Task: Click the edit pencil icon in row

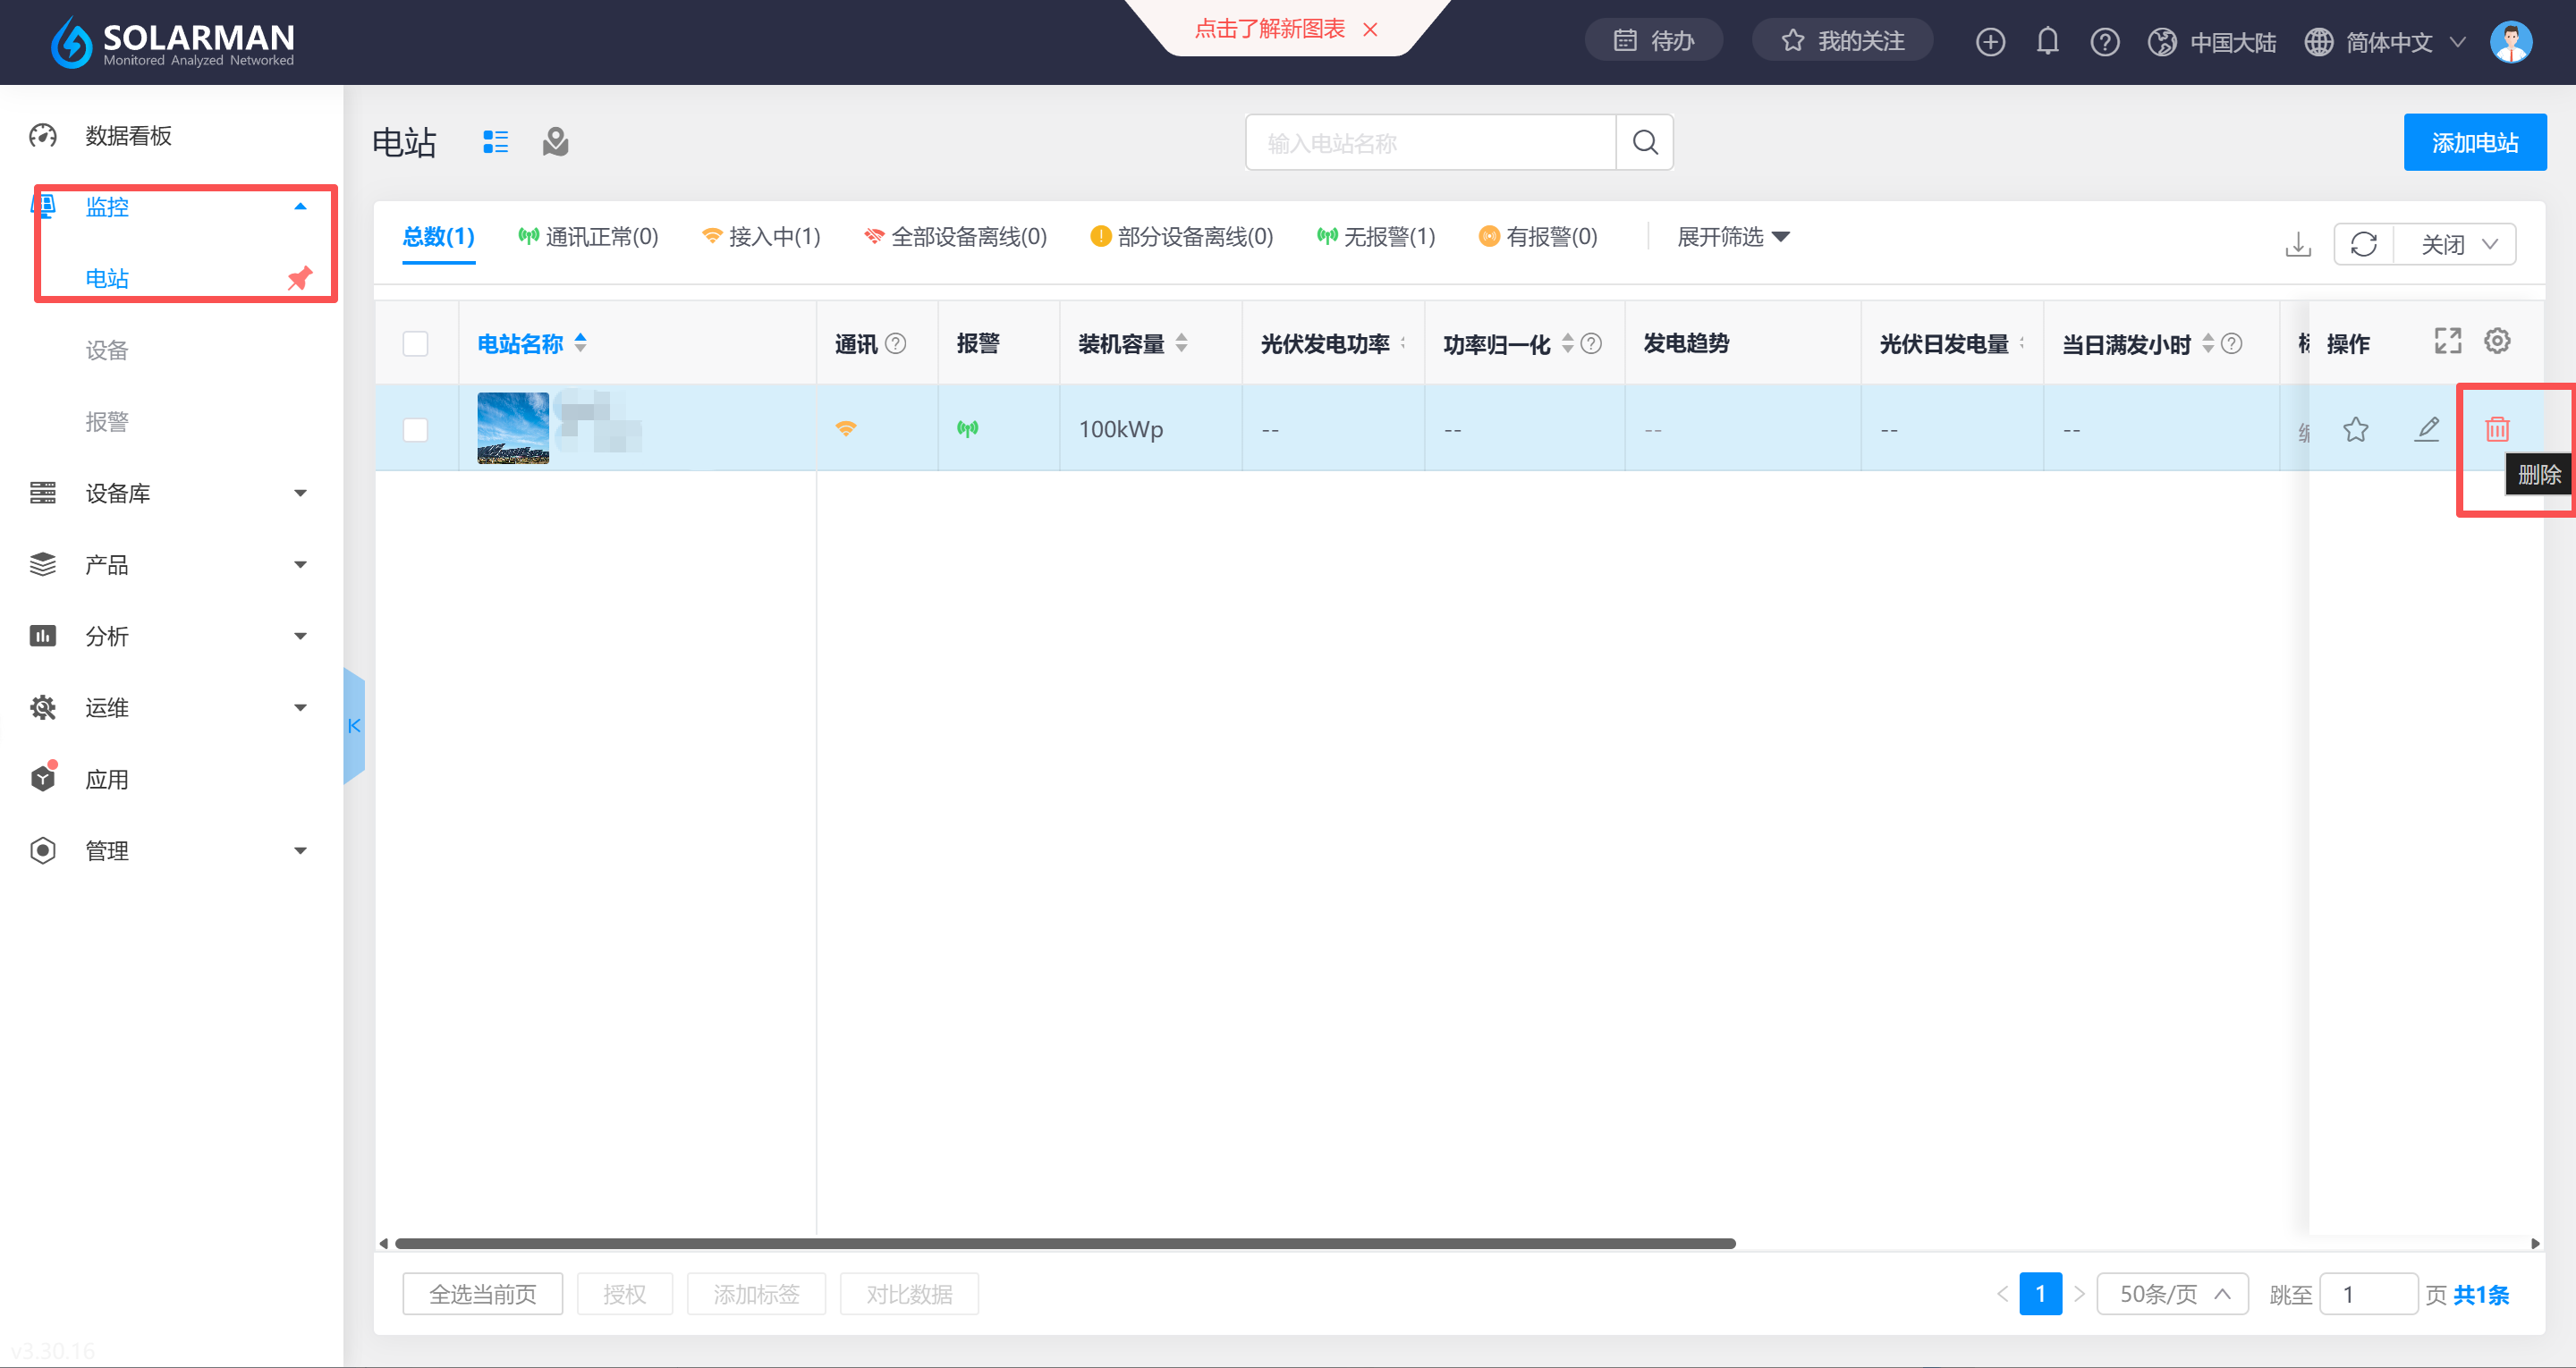Action: [2427, 429]
